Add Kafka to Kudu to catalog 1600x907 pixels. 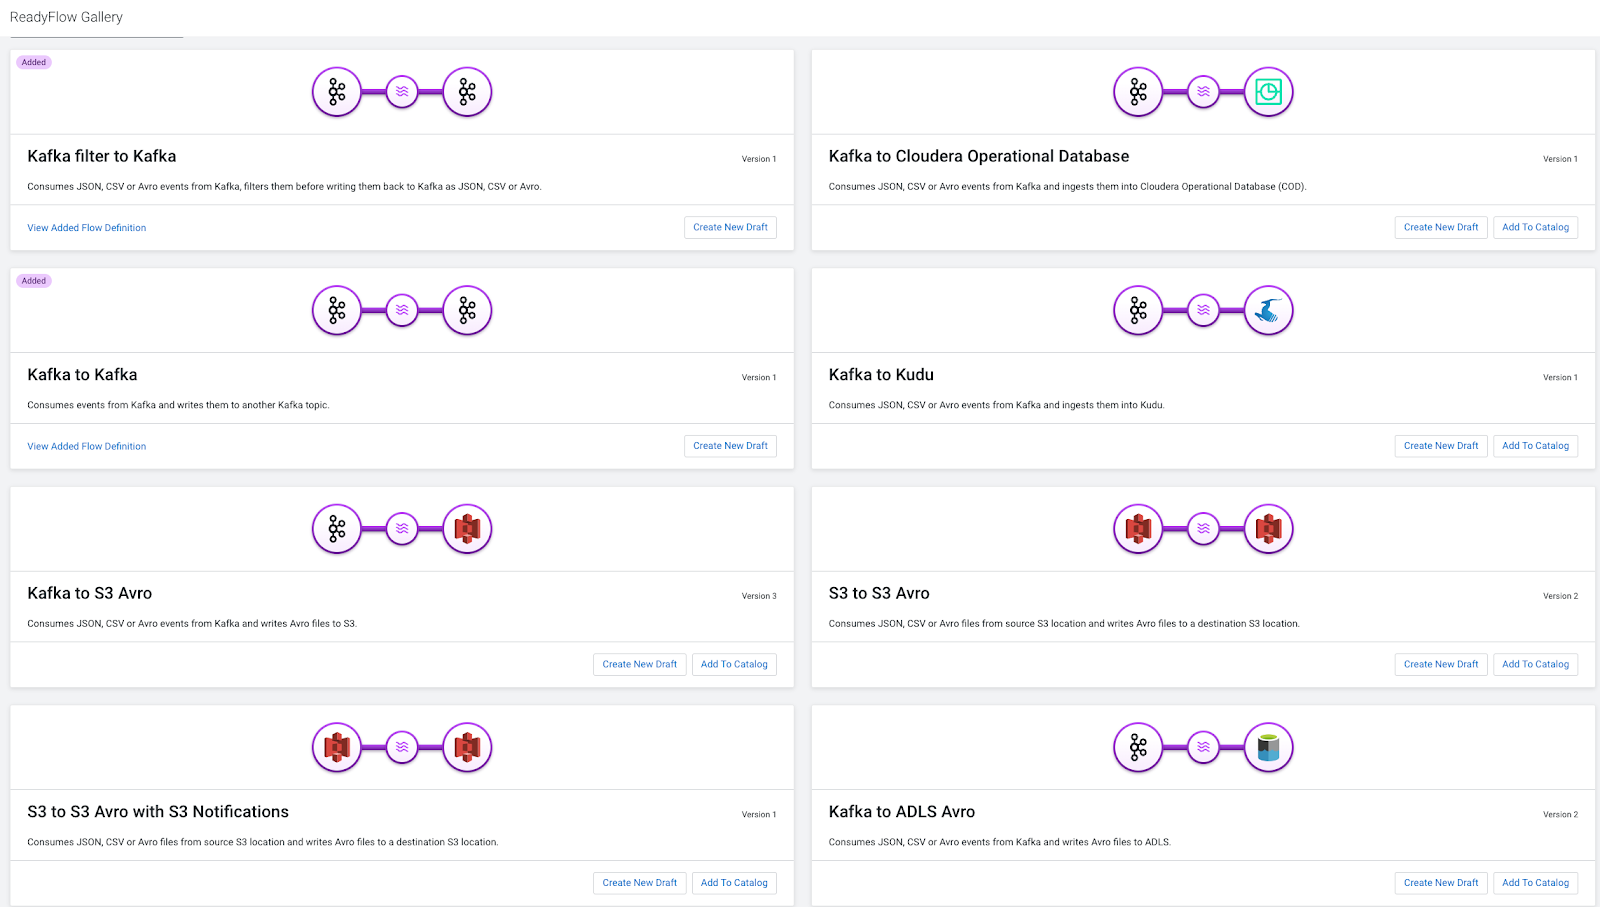[1535, 446]
